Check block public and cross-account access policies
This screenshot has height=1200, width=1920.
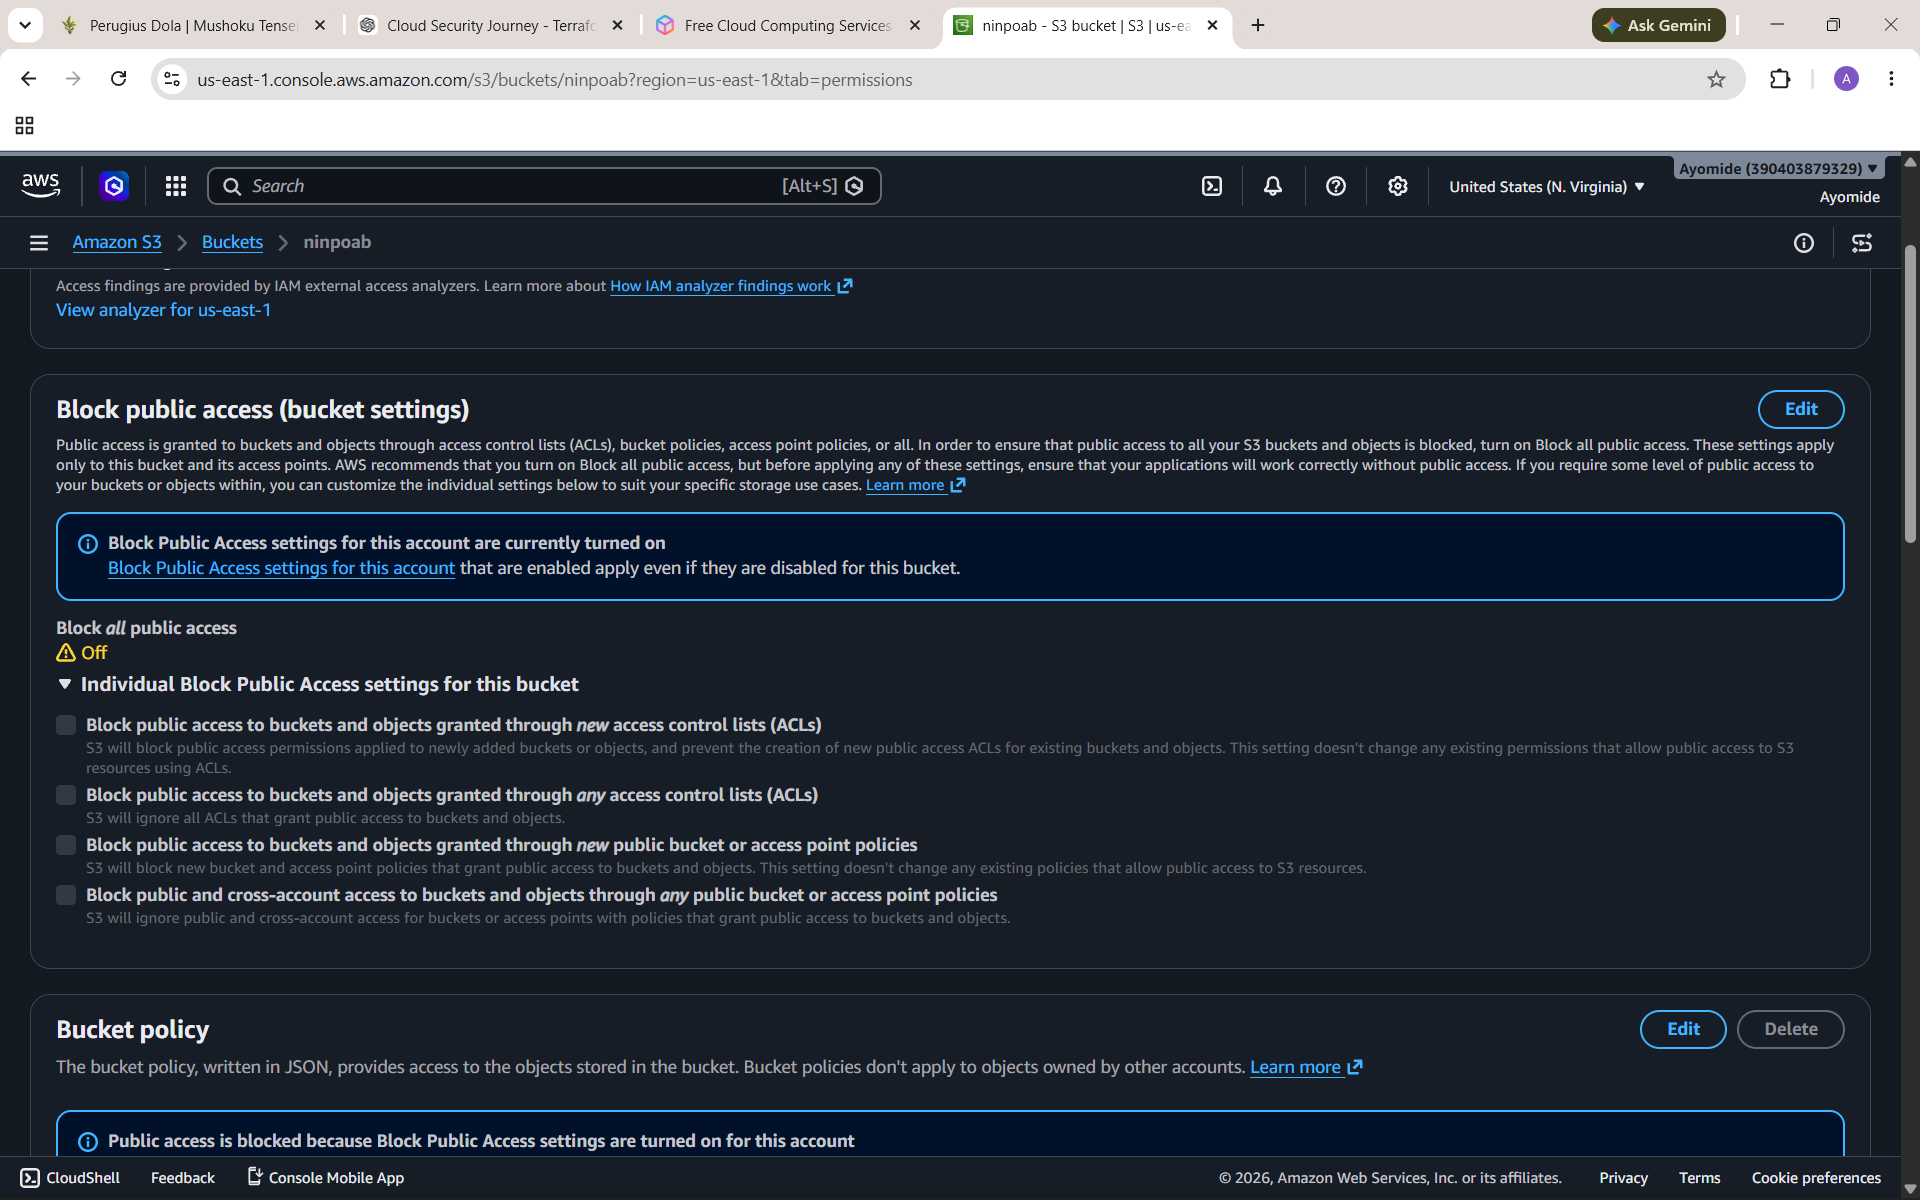66,895
